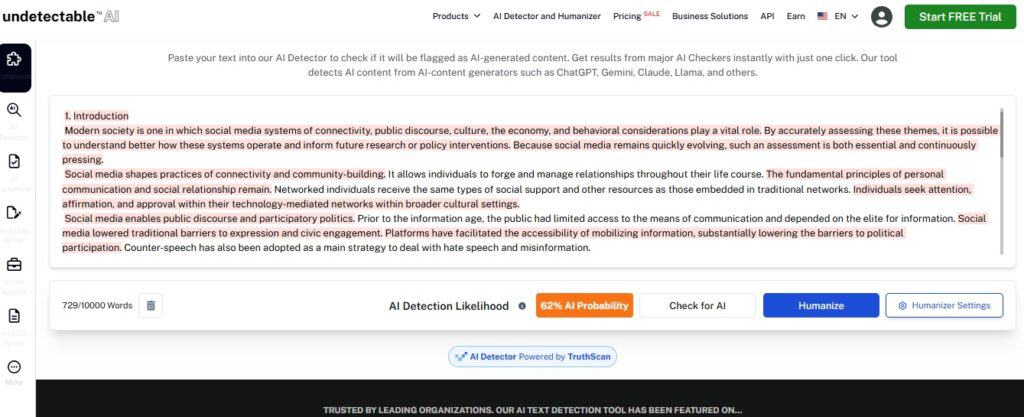
Task: Click sentence 'Social media shapes practices of connectivity'
Action: click(x=225, y=174)
